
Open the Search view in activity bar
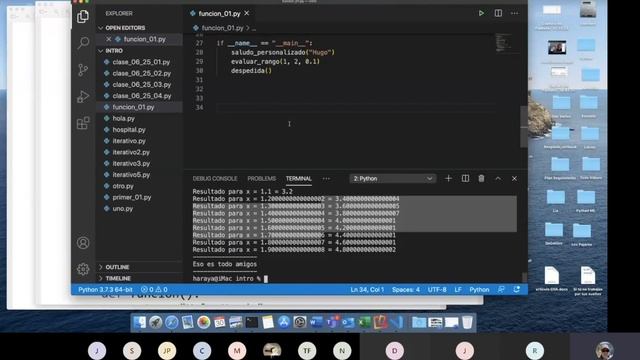pos(83,42)
